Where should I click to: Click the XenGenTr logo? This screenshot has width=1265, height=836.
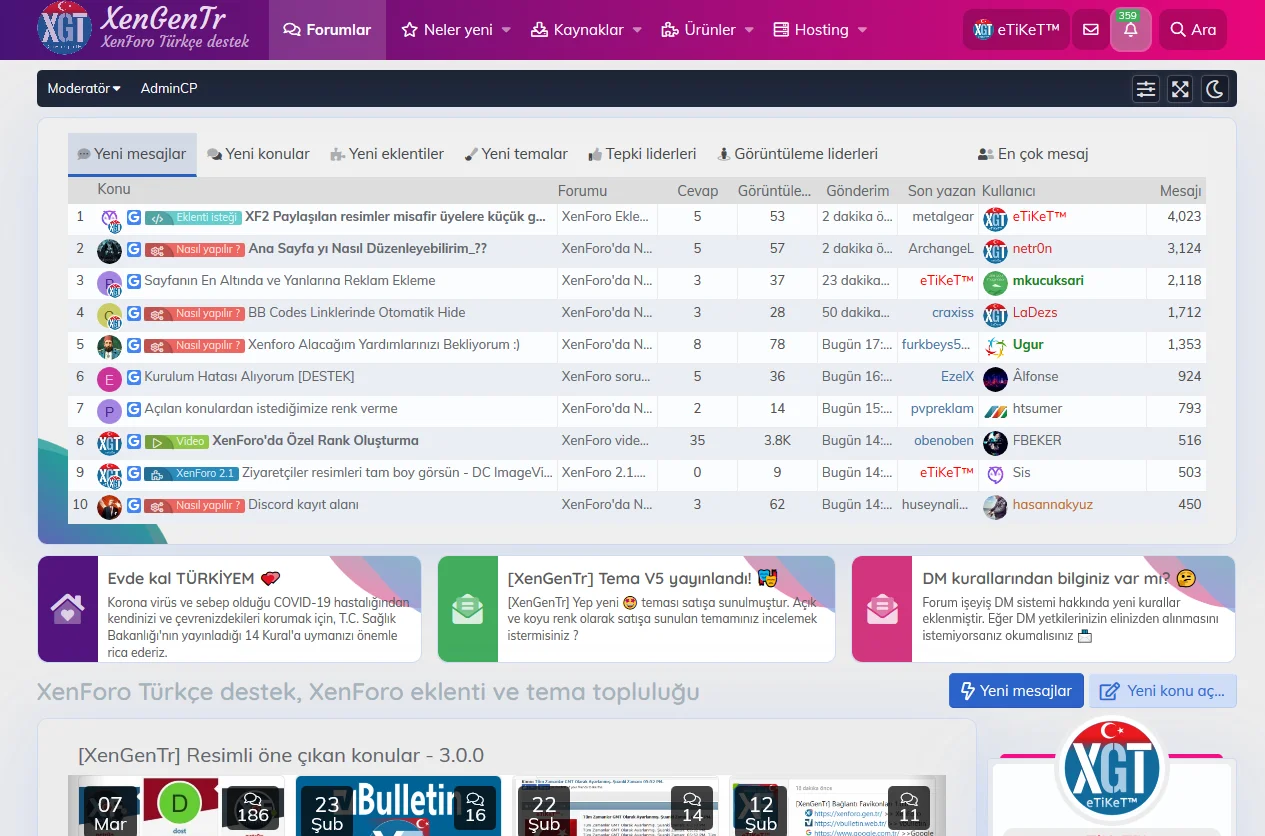[144, 29]
